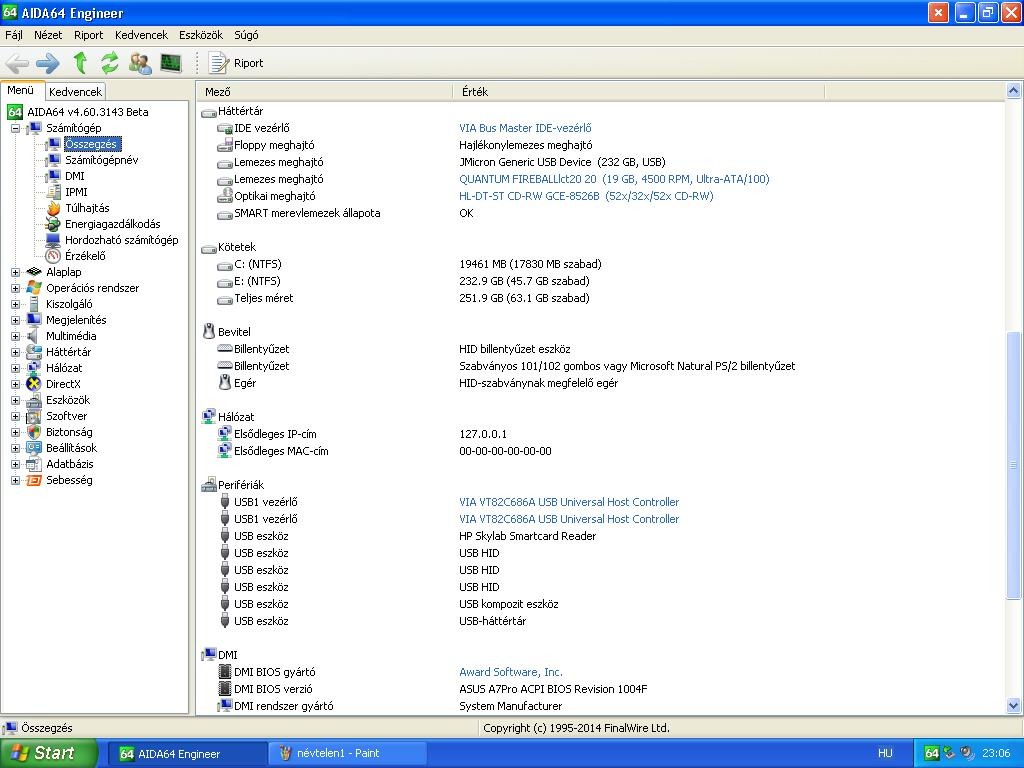Select Számítógépnév in the tree

click(x=101, y=160)
